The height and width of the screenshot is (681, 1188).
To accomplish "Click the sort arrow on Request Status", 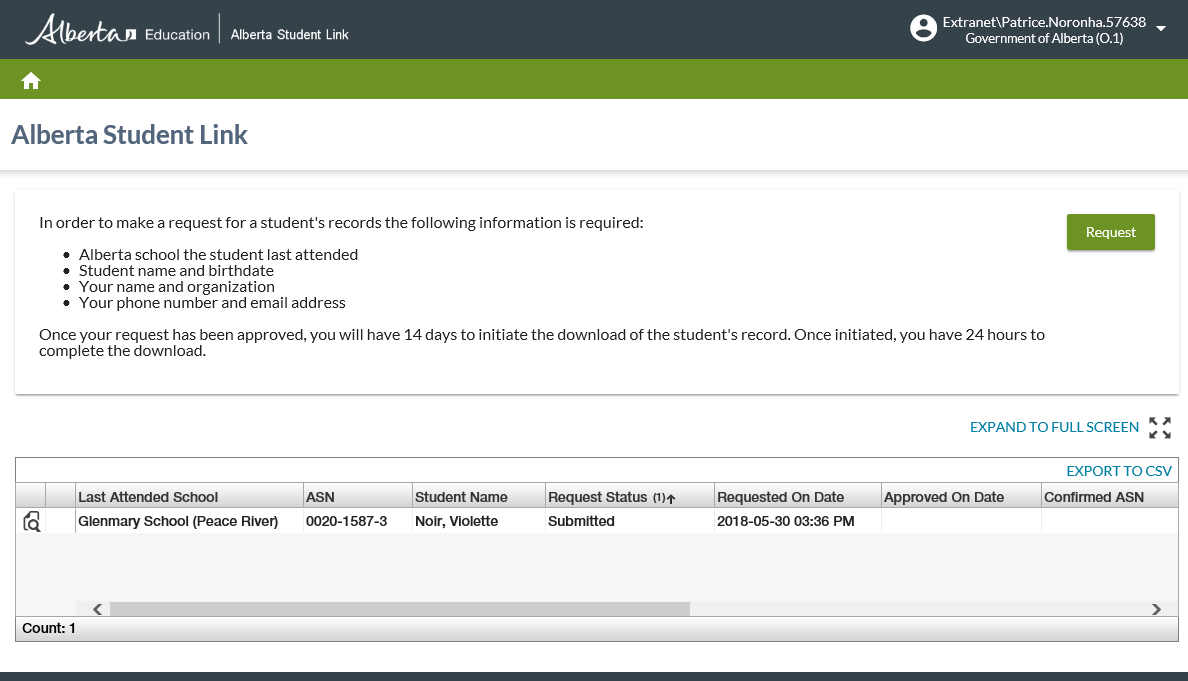I will (671, 498).
